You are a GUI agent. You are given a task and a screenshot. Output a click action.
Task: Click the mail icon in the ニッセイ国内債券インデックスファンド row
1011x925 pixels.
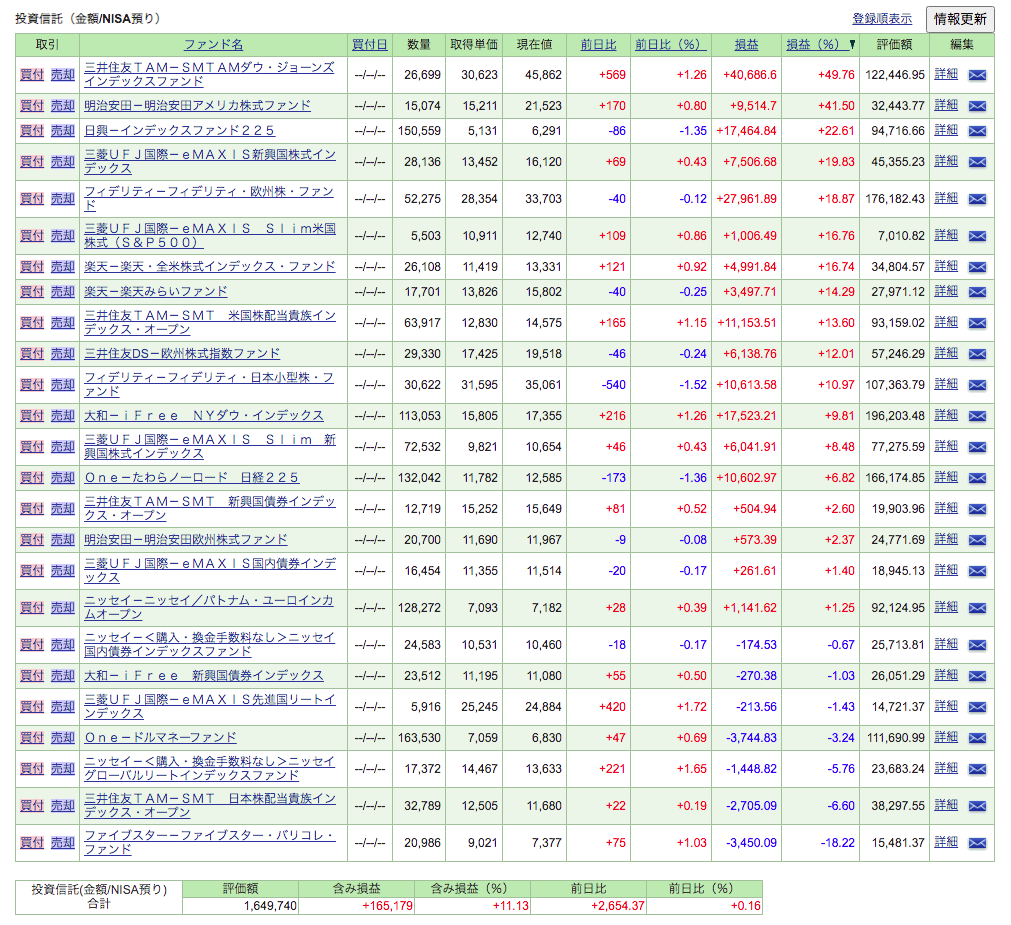coord(977,645)
